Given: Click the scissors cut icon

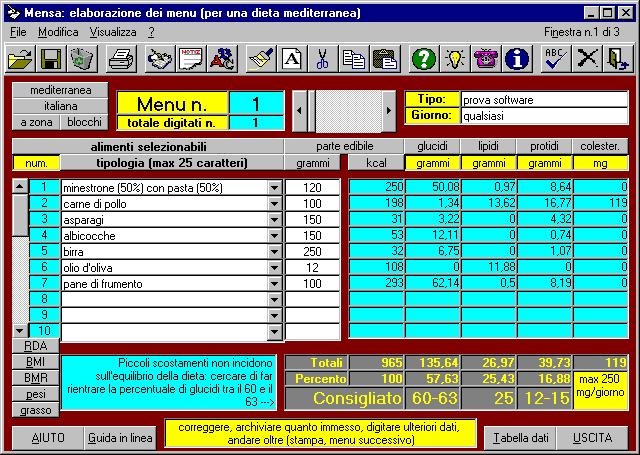Looking at the screenshot, I should tap(321, 60).
